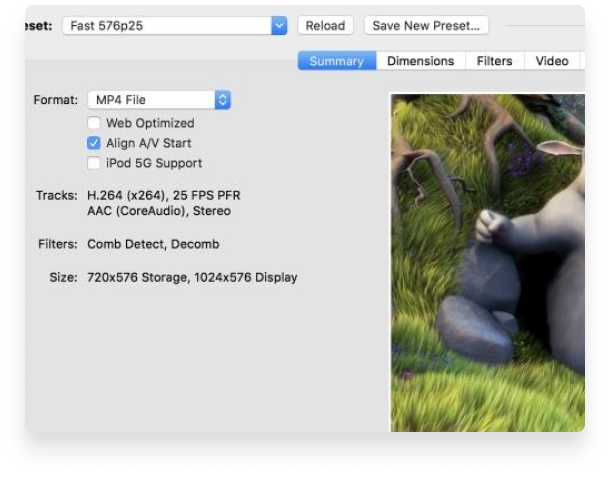
Task: Click the Fast 576p25 preset field
Action: [x=165, y=26]
